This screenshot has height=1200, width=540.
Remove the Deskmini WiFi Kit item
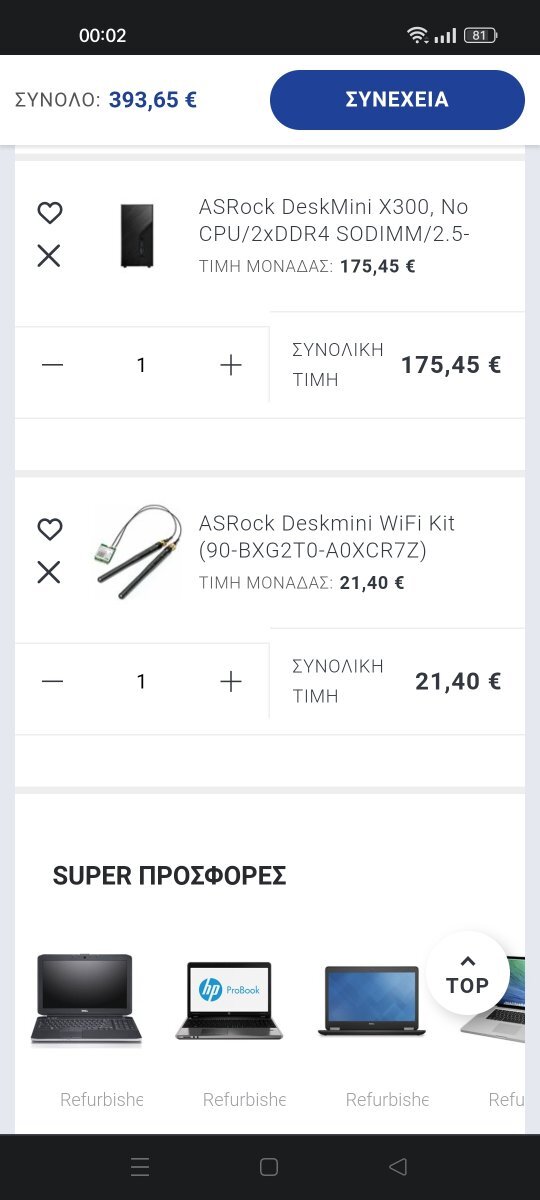point(49,572)
